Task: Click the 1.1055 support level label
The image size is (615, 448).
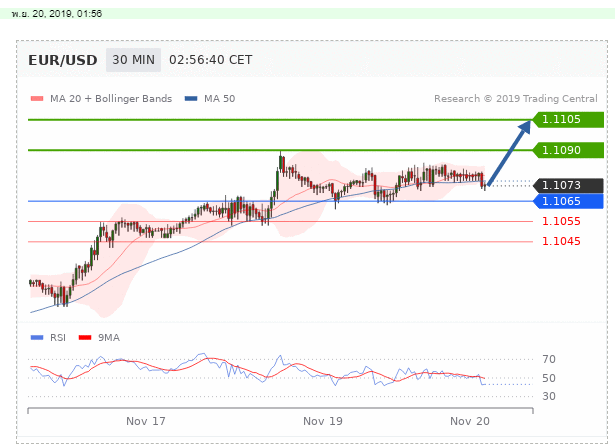Action: [x=561, y=221]
